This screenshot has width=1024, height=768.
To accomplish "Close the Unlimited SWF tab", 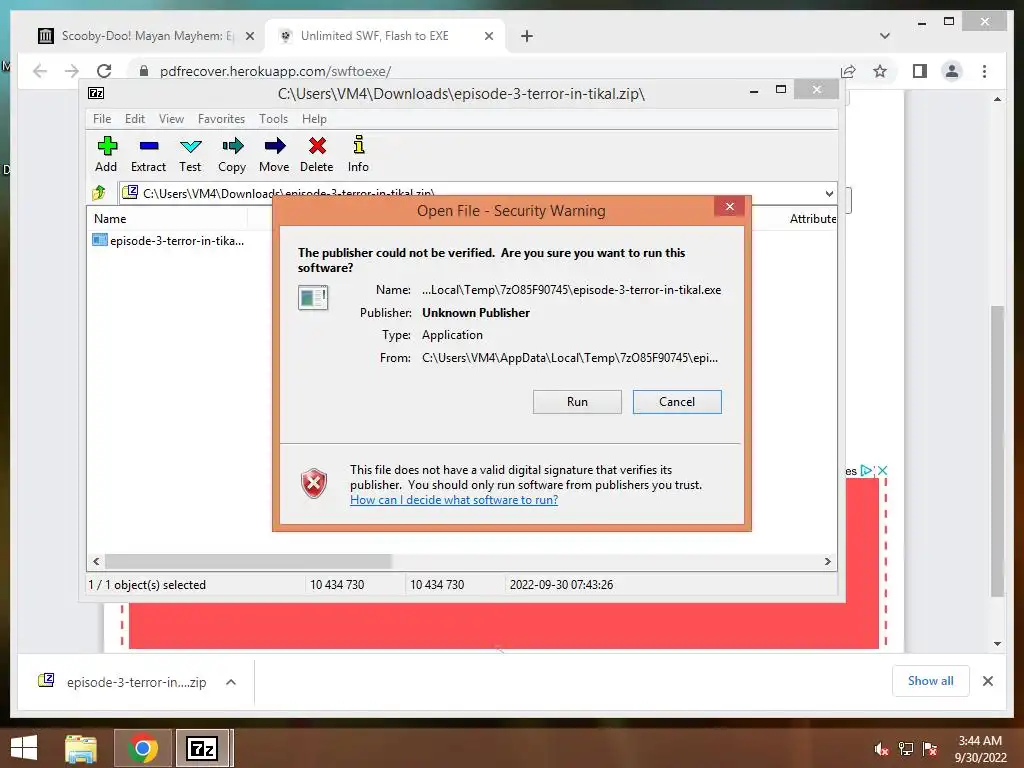I will [488, 36].
